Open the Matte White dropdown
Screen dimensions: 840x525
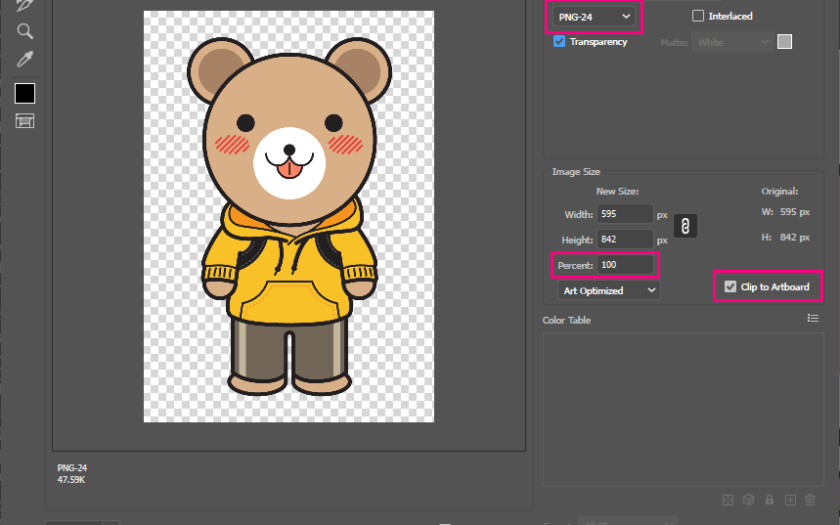point(733,42)
